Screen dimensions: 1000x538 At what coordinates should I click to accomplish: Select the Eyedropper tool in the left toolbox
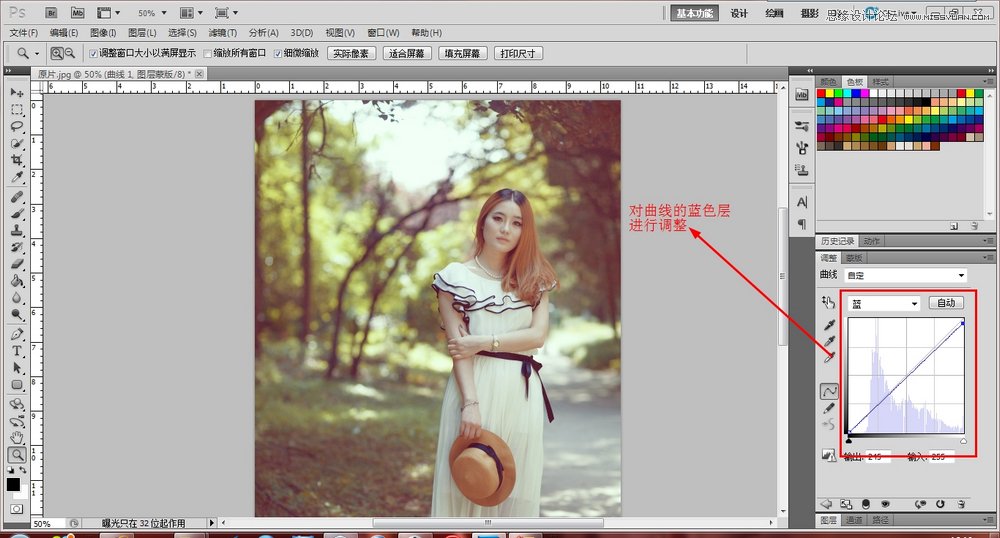tap(17, 177)
